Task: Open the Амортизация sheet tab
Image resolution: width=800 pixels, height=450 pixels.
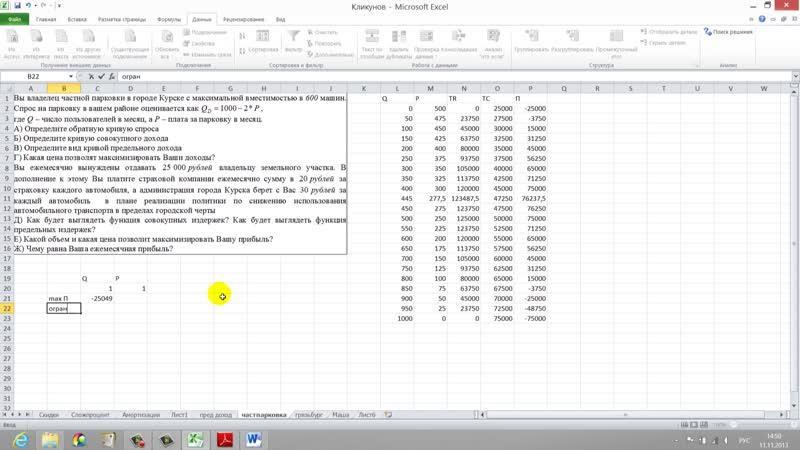Action: [143, 413]
